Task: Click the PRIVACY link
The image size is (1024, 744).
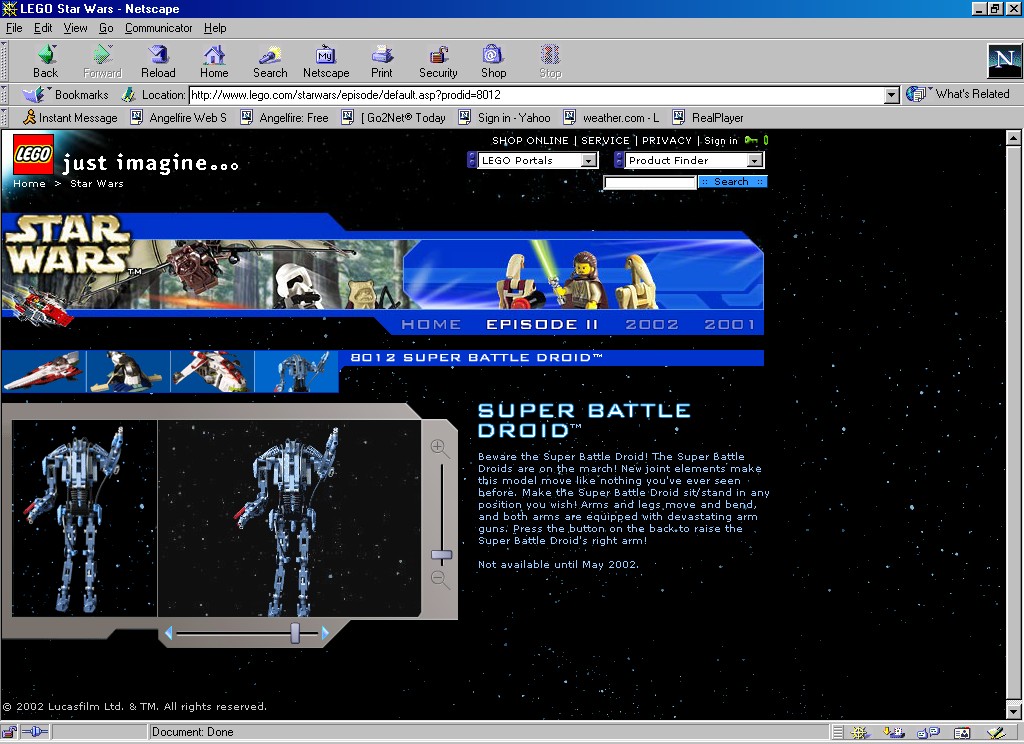Action: coord(667,140)
